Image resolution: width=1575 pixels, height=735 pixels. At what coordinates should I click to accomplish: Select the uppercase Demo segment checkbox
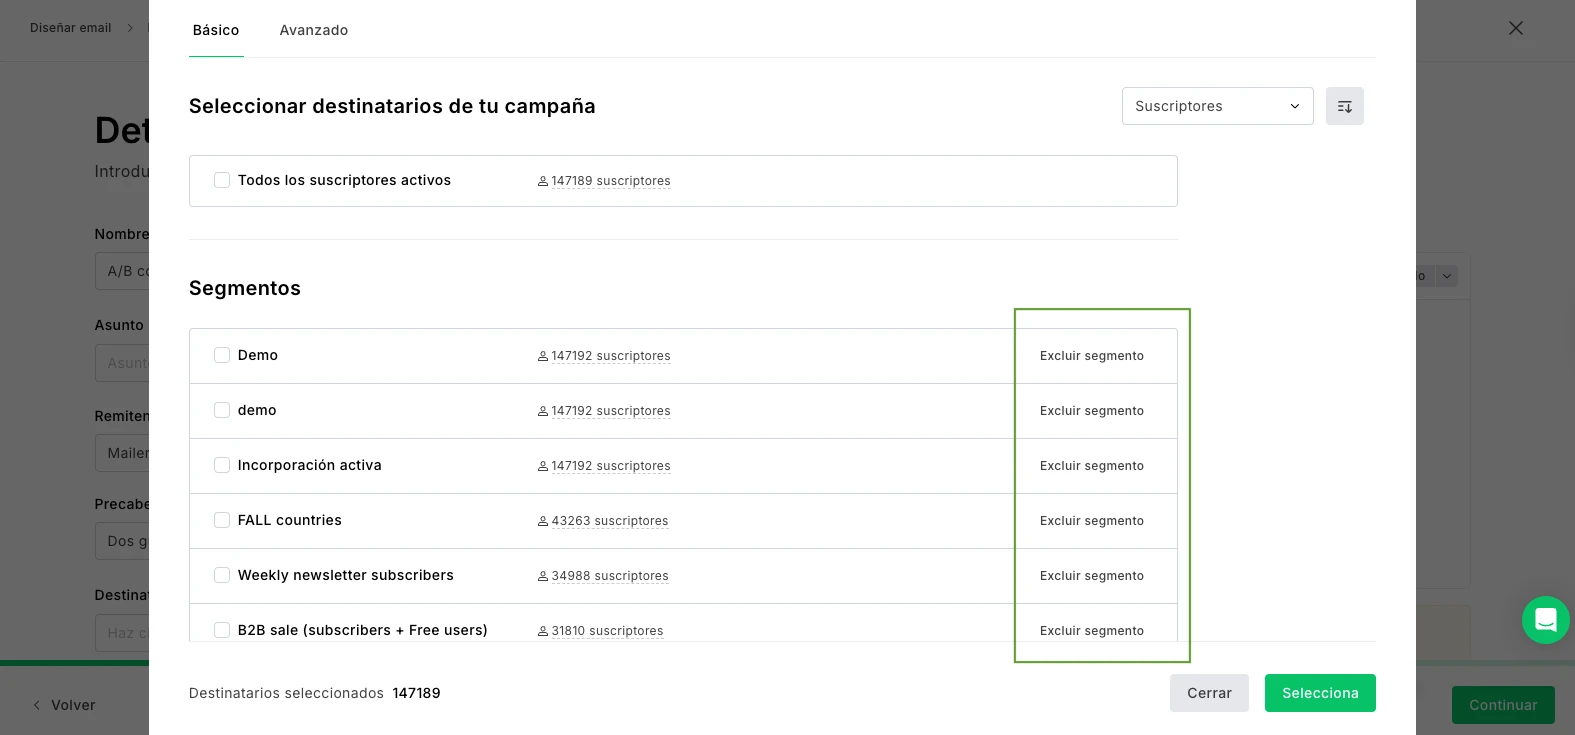pyautogui.click(x=222, y=355)
